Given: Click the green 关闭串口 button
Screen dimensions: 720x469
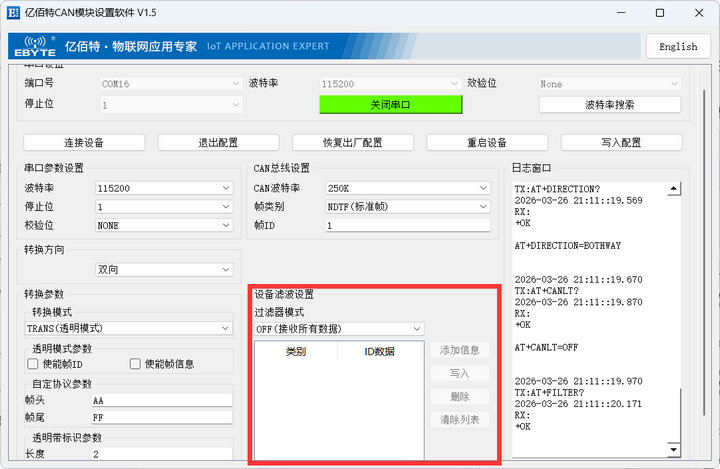Looking at the screenshot, I should (x=390, y=105).
